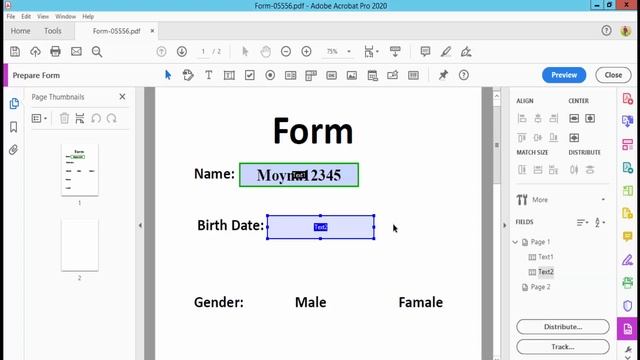Rotate page counterclockwise in thumbnails
Screen dimensions: 640x360
(x=96, y=118)
